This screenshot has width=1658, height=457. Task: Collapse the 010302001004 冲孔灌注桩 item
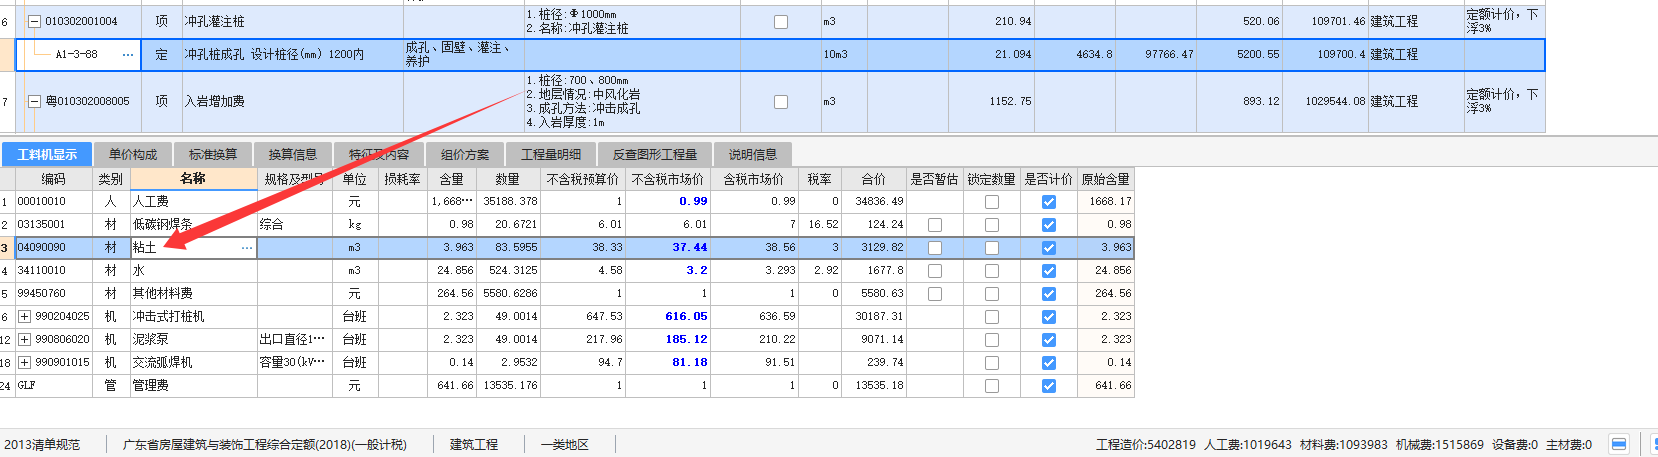coord(35,22)
